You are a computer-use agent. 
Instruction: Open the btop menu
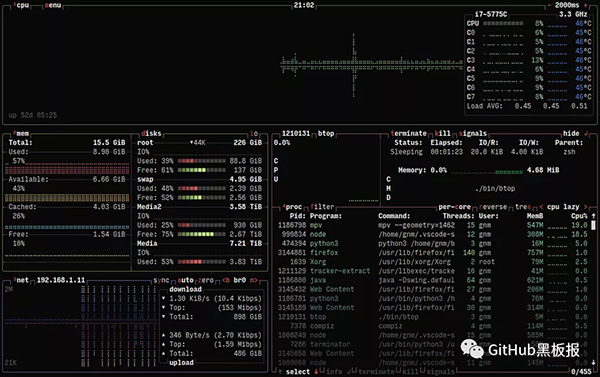click(x=52, y=5)
